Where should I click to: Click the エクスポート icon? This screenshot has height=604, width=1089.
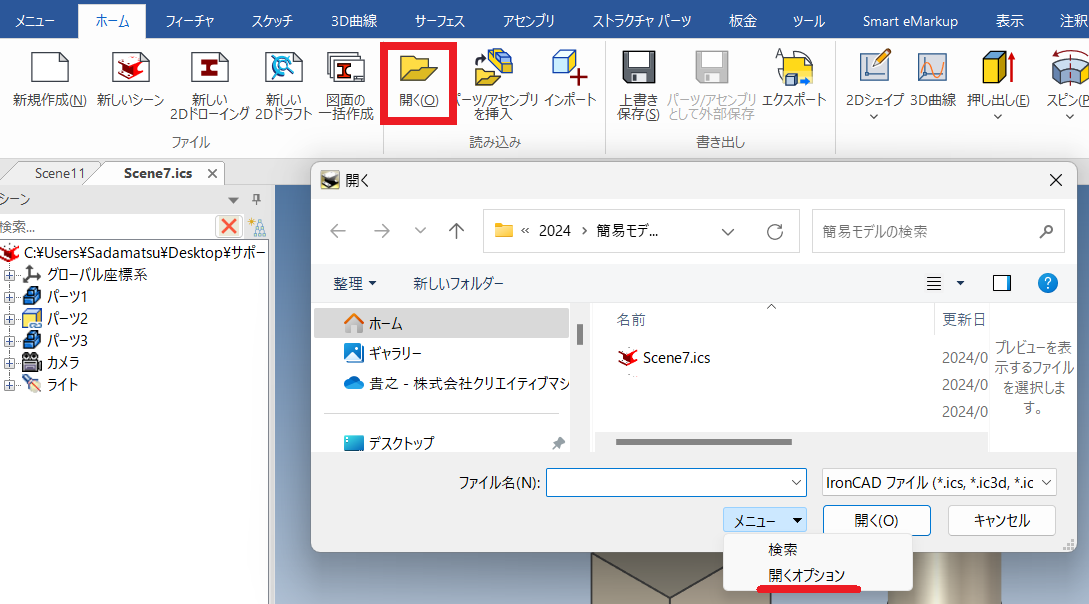[794, 68]
